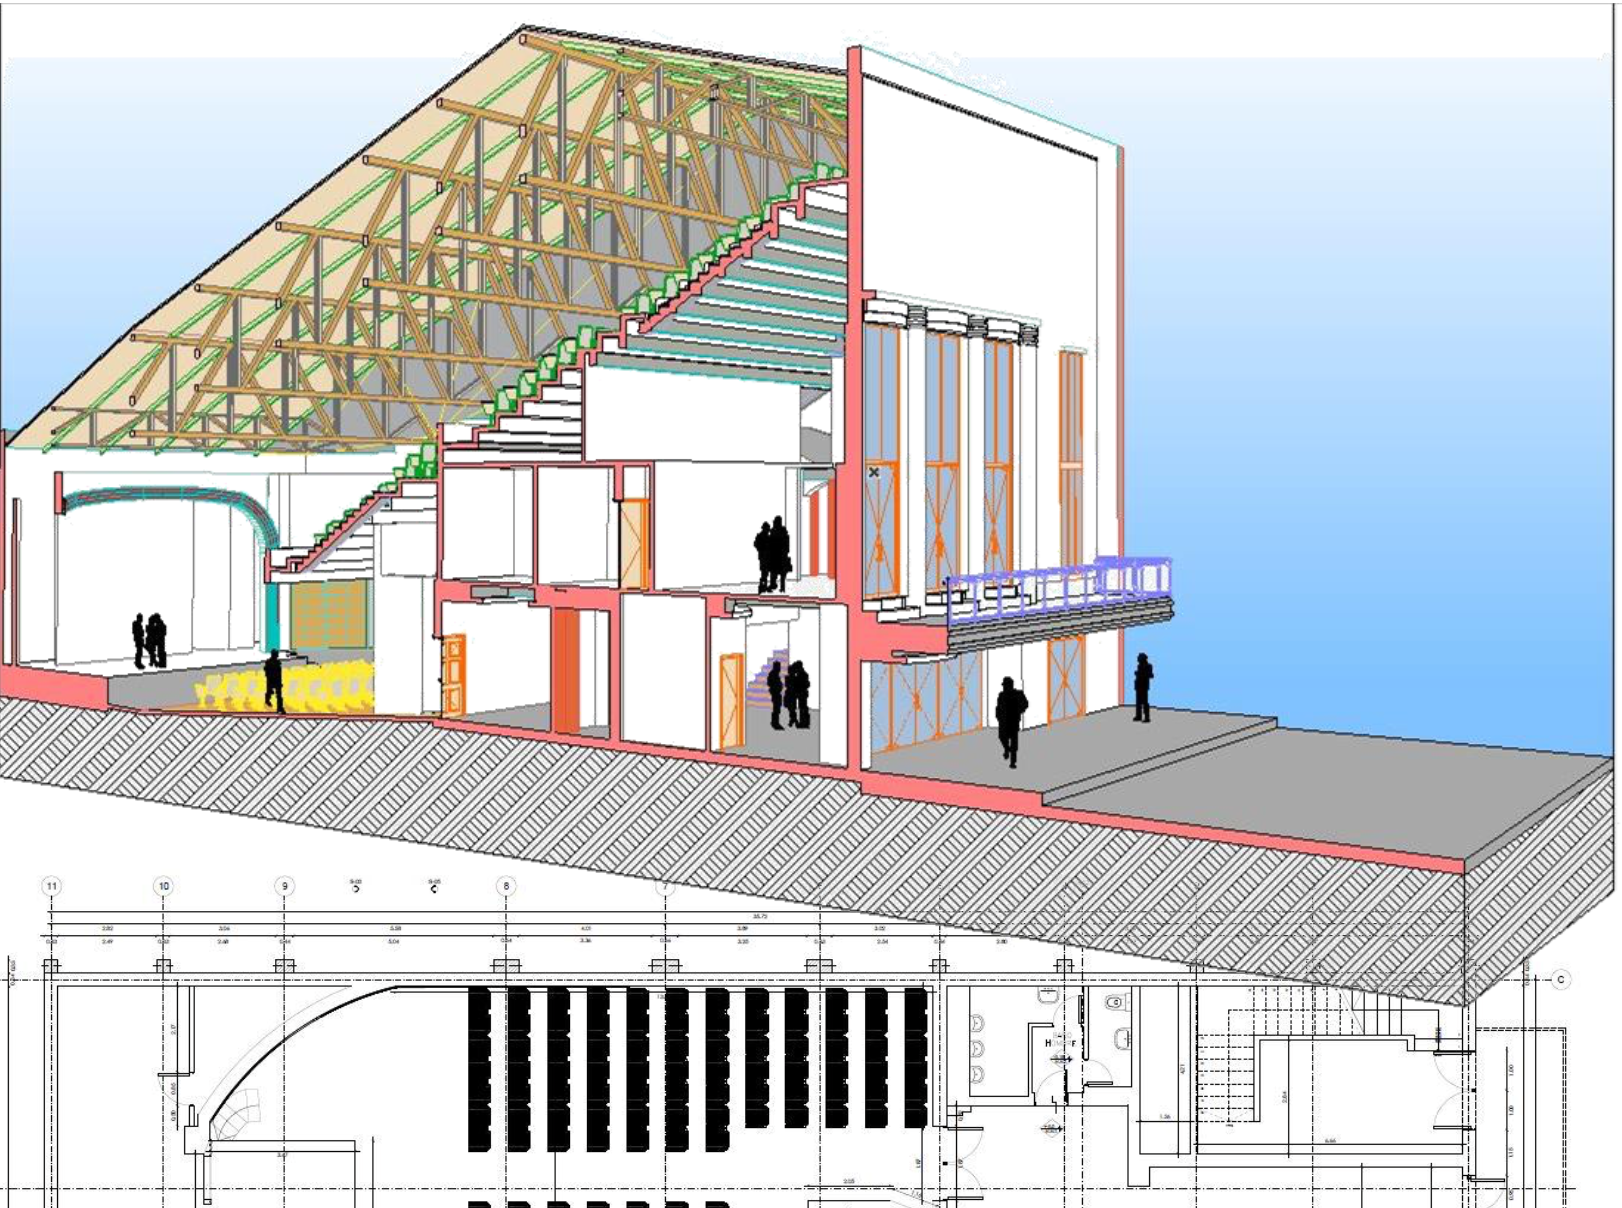
Task: Click the walking figure outside the entrance
Action: pos(1011,720)
